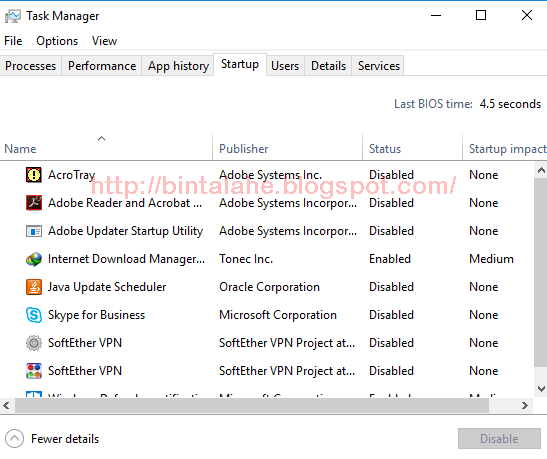547x459 pixels.
Task: Click Oracle Corporation publisher cell
Action: click(269, 287)
